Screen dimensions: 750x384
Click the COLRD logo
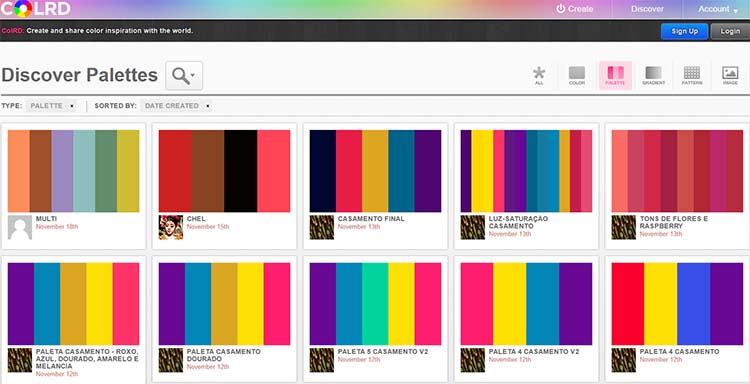[36, 8]
